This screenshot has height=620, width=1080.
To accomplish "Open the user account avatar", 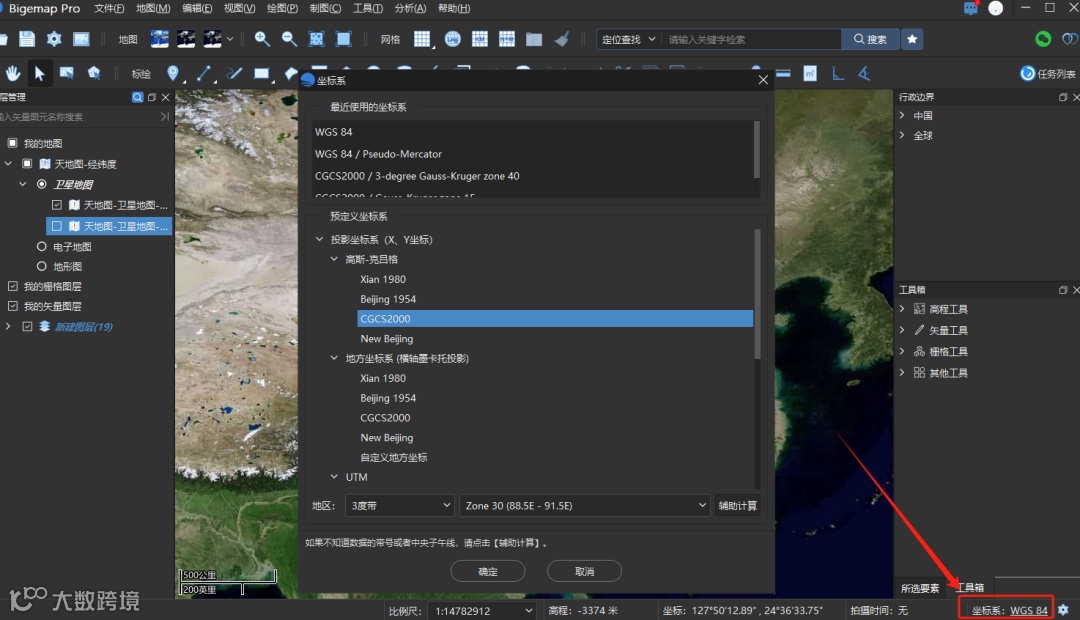I will (x=995, y=8).
